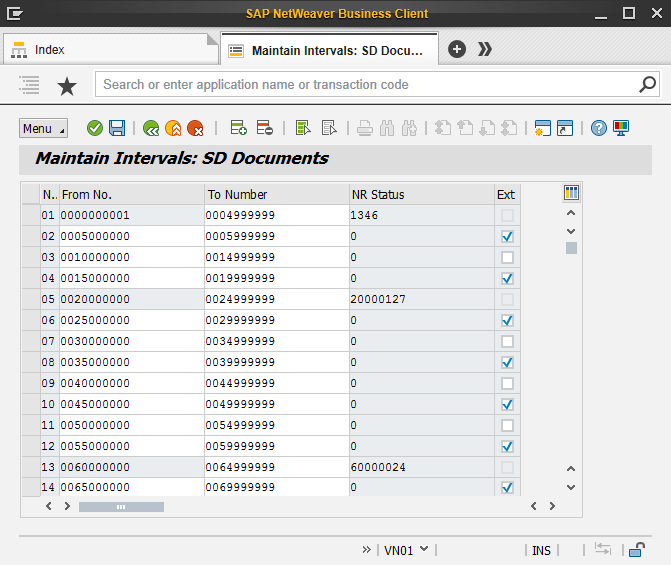Image resolution: width=671 pixels, height=565 pixels.
Task: Edit To Number 0014999999 field
Action: coord(277,257)
